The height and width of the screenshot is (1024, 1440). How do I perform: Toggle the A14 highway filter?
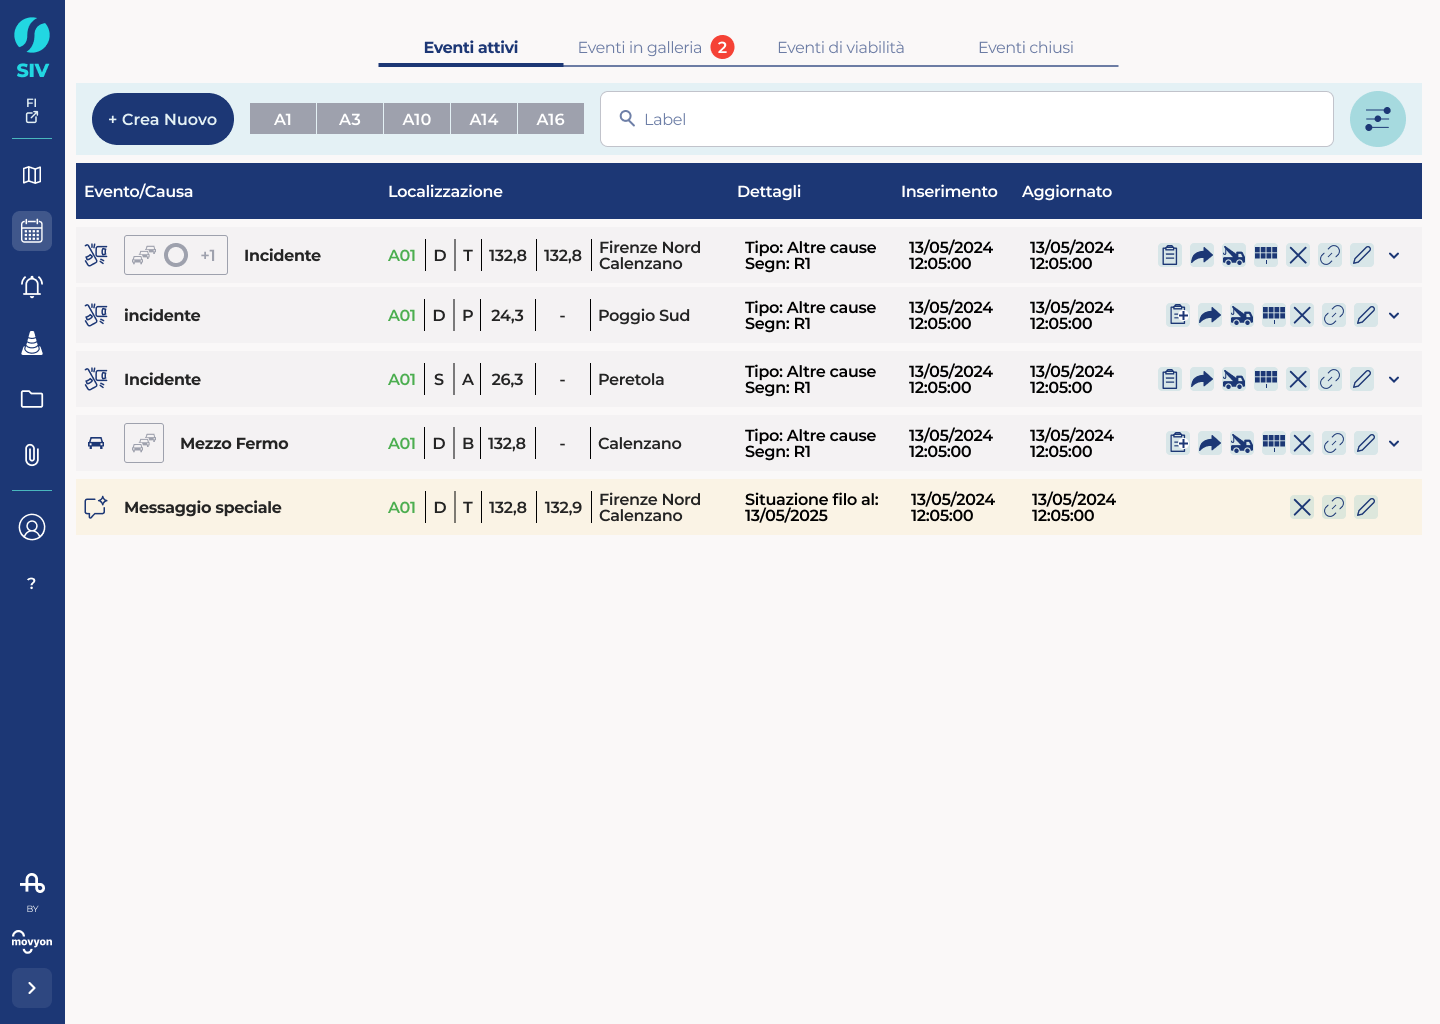click(484, 119)
